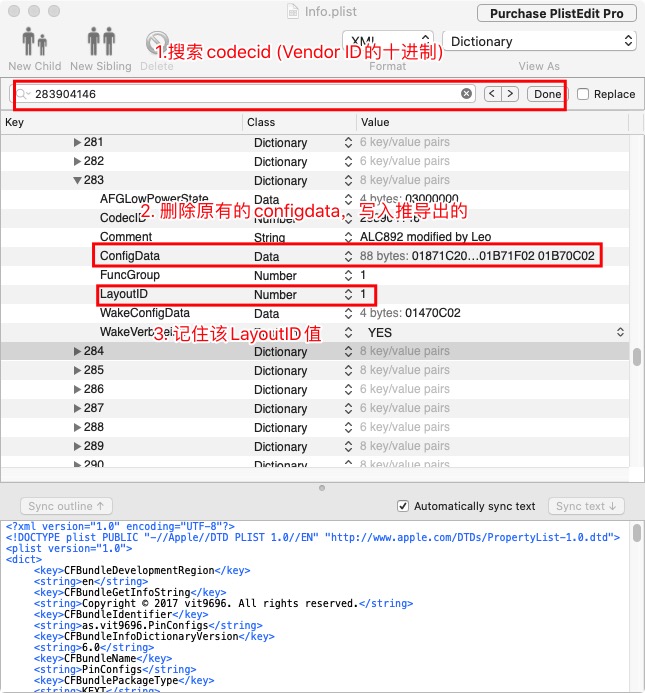
Task: Click the CFBundleDevelopmentRegion key in XML
Action: (139, 571)
